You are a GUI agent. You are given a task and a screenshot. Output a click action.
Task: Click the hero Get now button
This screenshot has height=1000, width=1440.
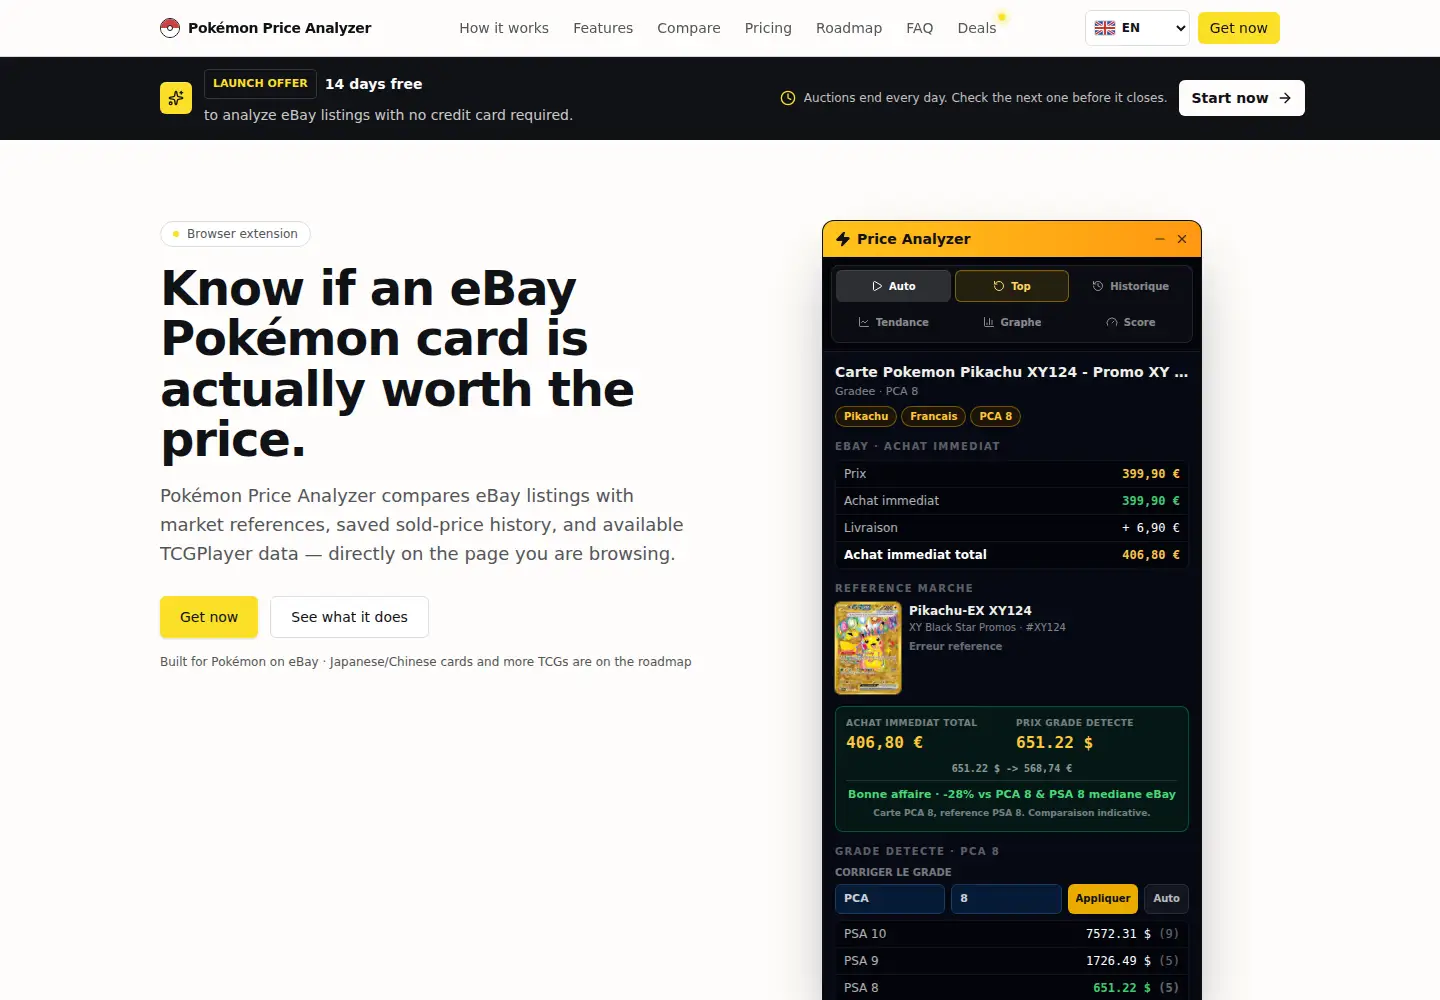(x=209, y=617)
